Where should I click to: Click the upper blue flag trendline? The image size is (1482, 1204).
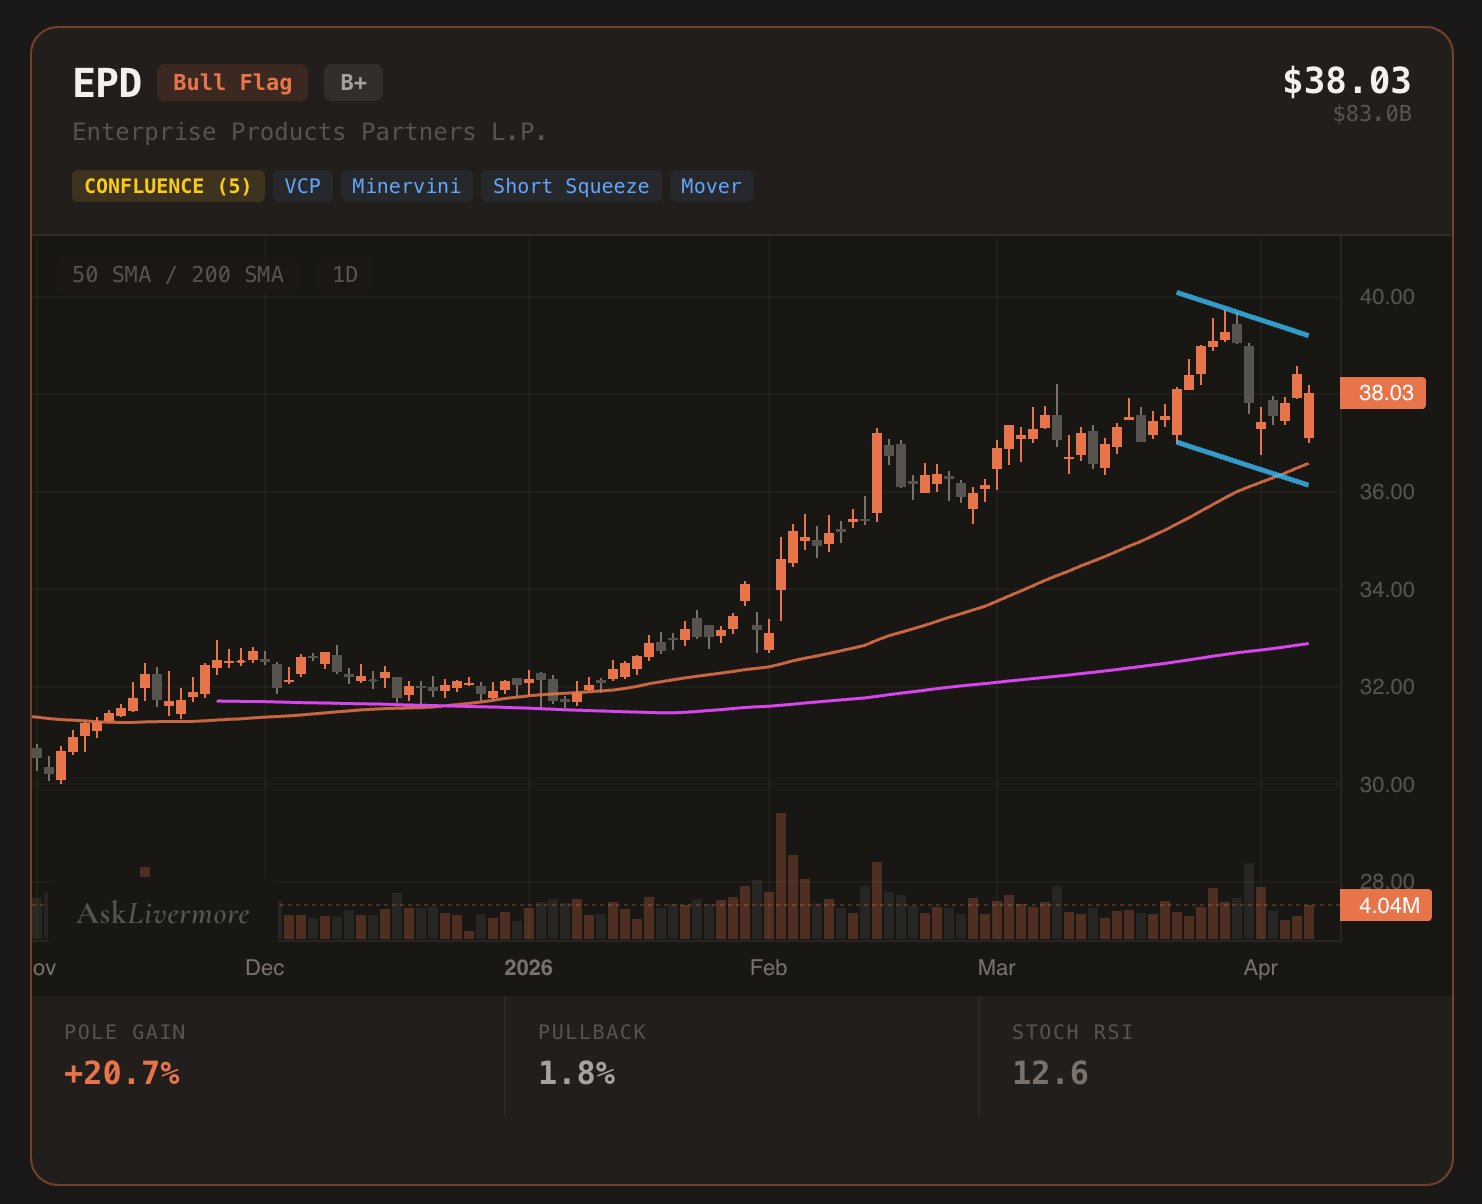coord(1240,312)
